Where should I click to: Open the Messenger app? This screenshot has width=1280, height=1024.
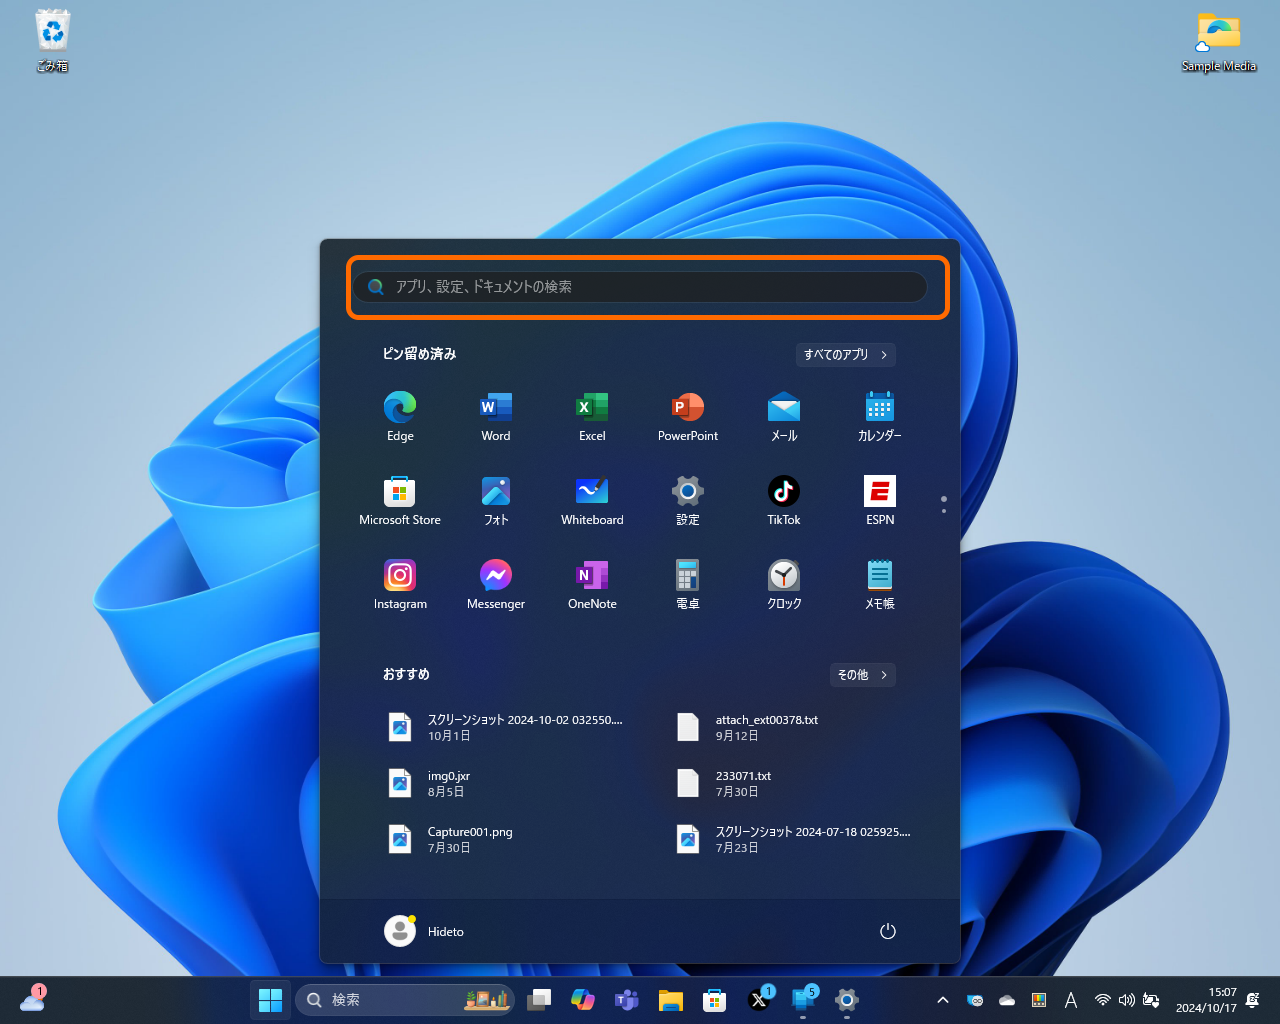[x=496, y=584]
